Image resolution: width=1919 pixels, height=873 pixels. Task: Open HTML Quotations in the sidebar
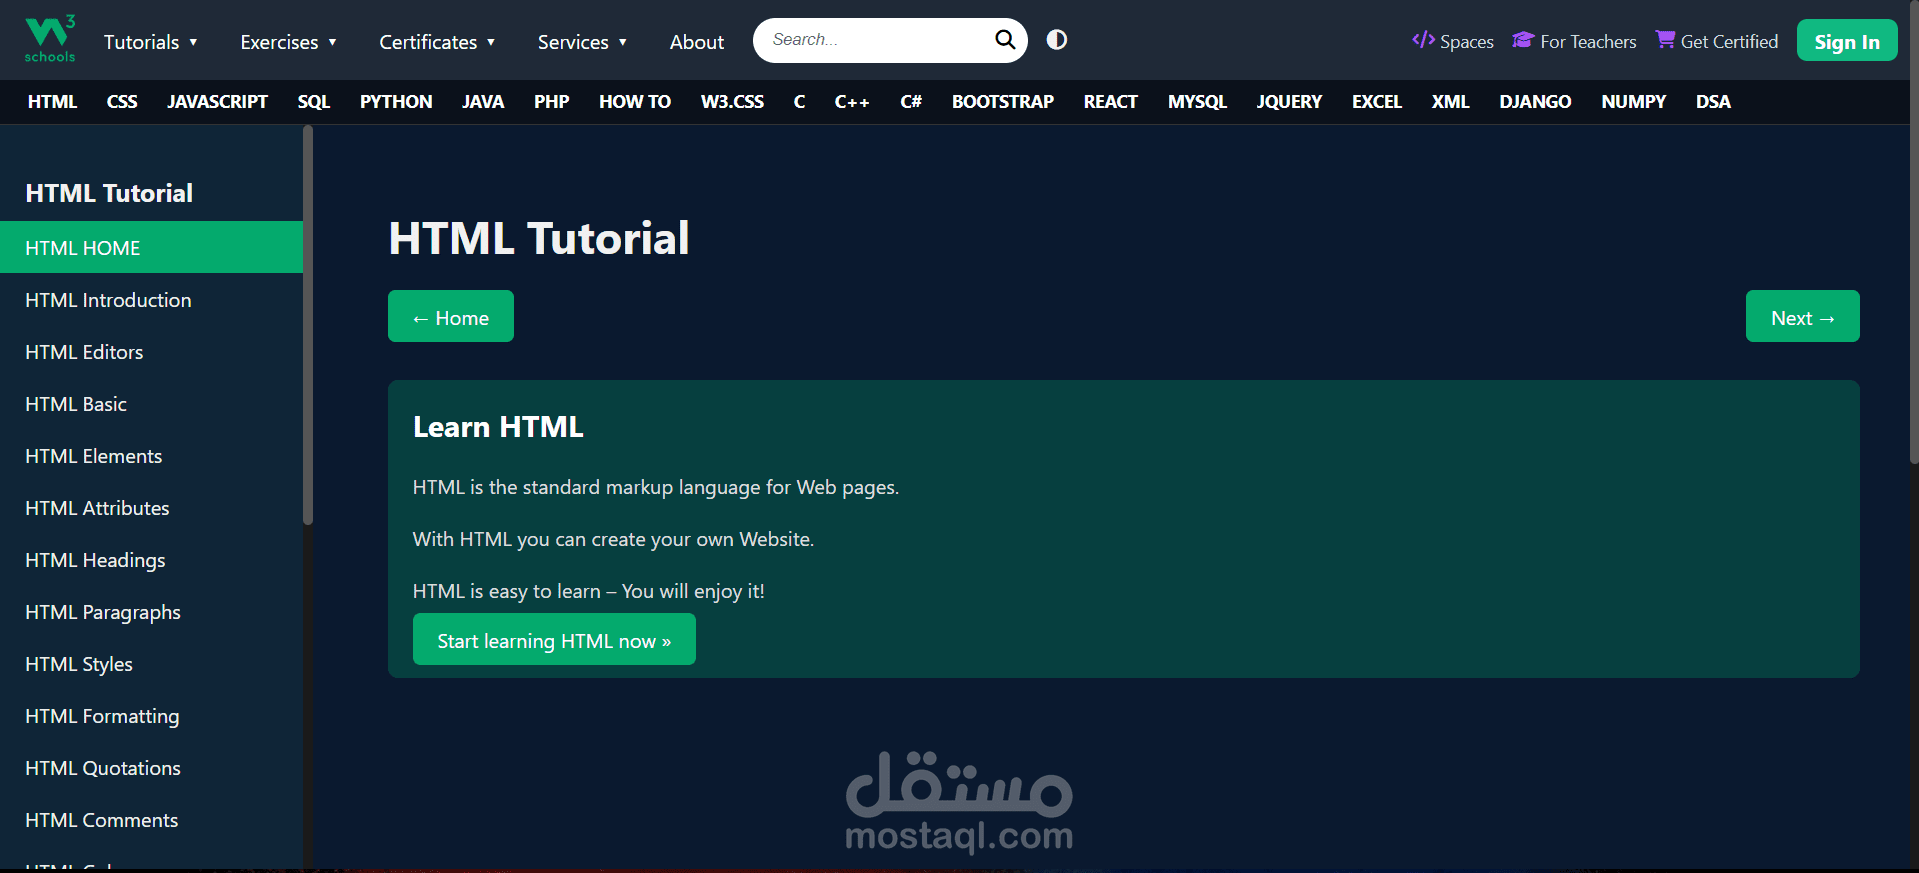pos(151,768)
